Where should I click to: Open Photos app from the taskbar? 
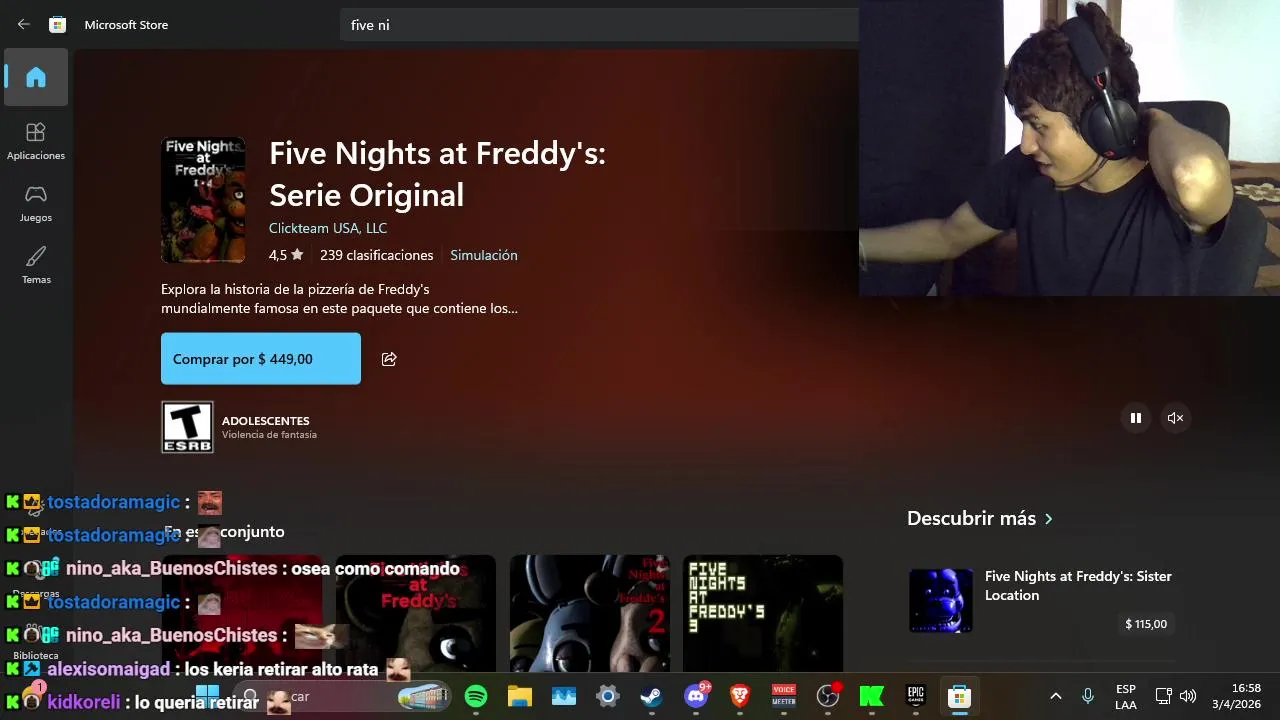coord(564,696)
